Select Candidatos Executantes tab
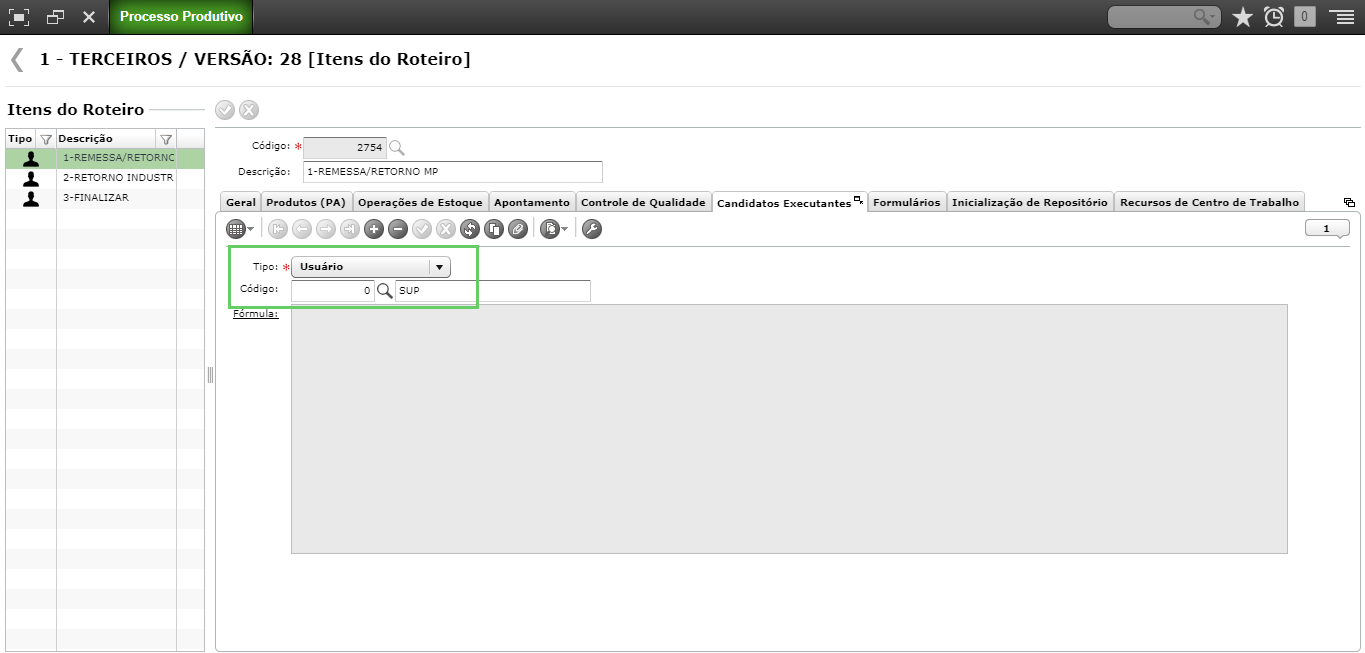Screen dimensions: 1365x653 click(789, 202)
